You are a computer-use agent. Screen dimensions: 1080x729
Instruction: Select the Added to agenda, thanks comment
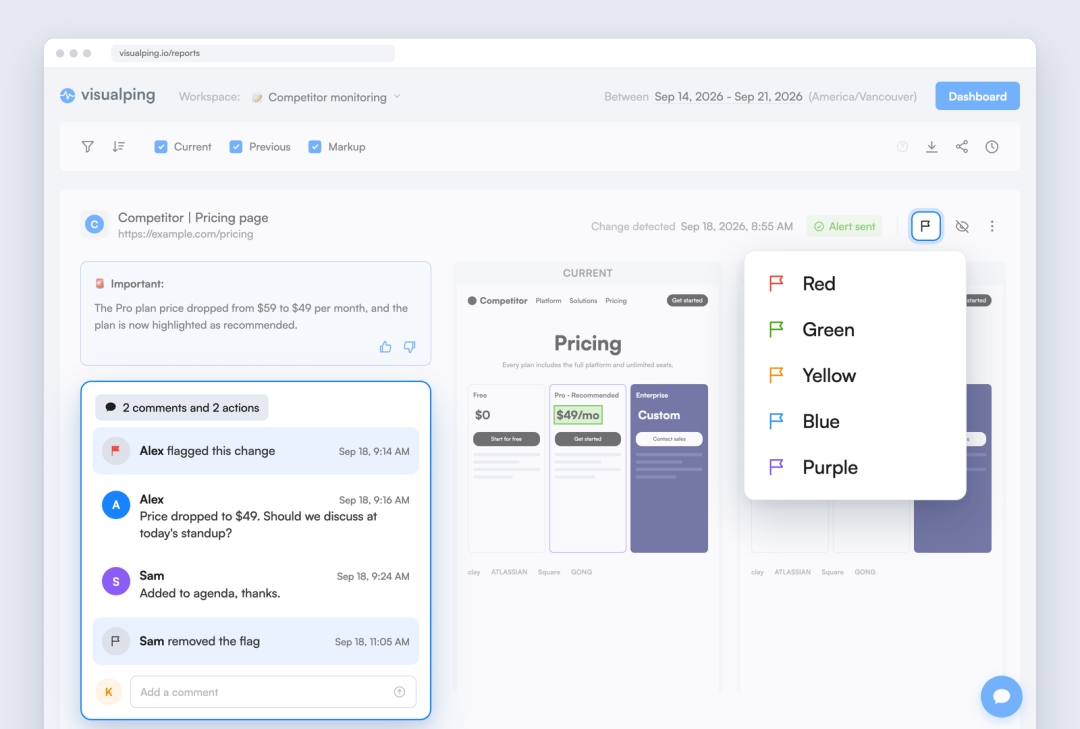pyautogui.click(x=209, y=593)
